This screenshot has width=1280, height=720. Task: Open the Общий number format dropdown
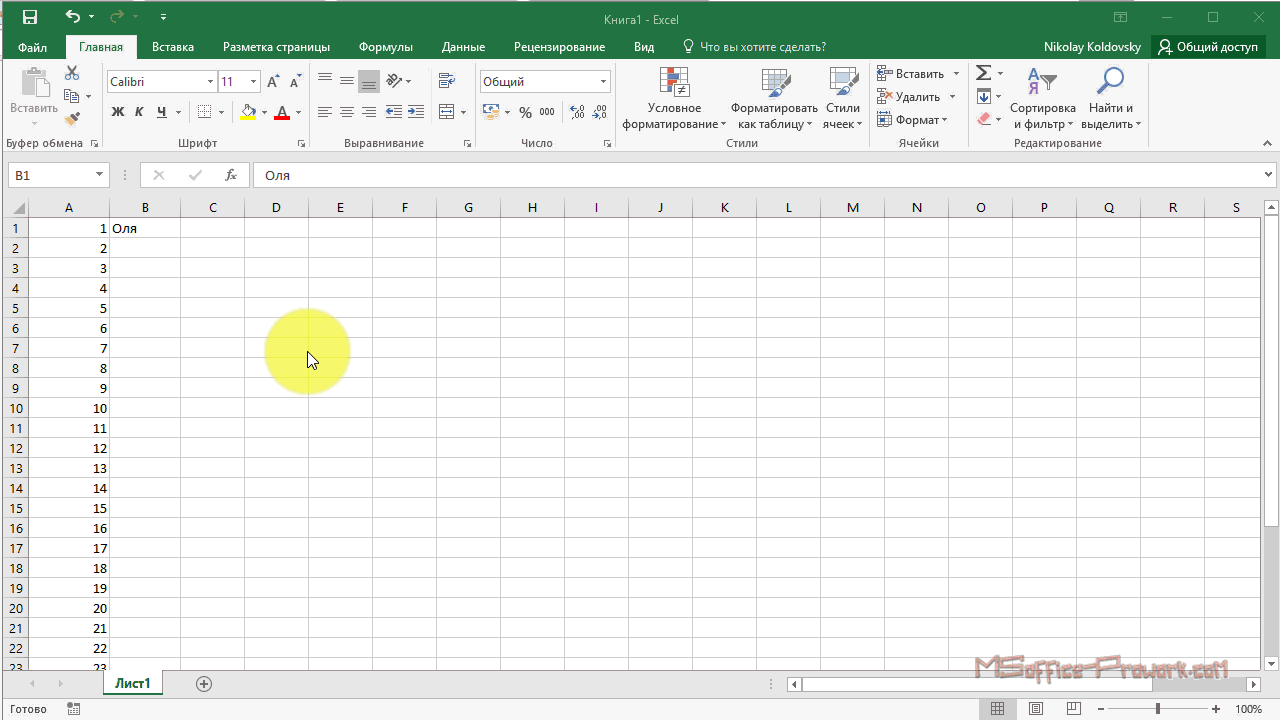coord(604,82)
